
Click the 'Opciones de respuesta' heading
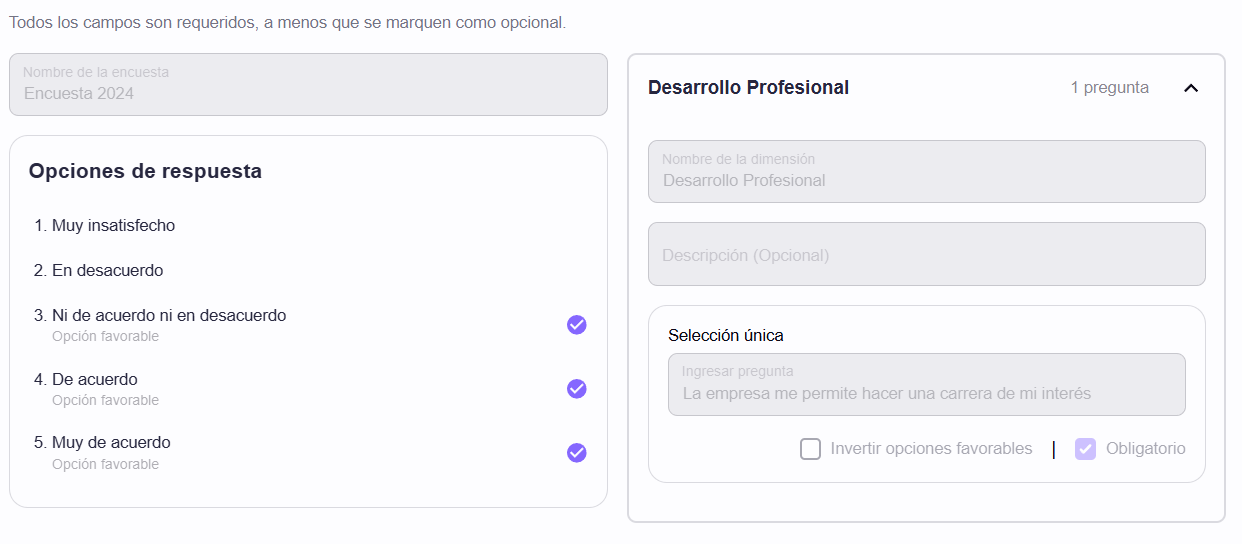tap(145, 172)
